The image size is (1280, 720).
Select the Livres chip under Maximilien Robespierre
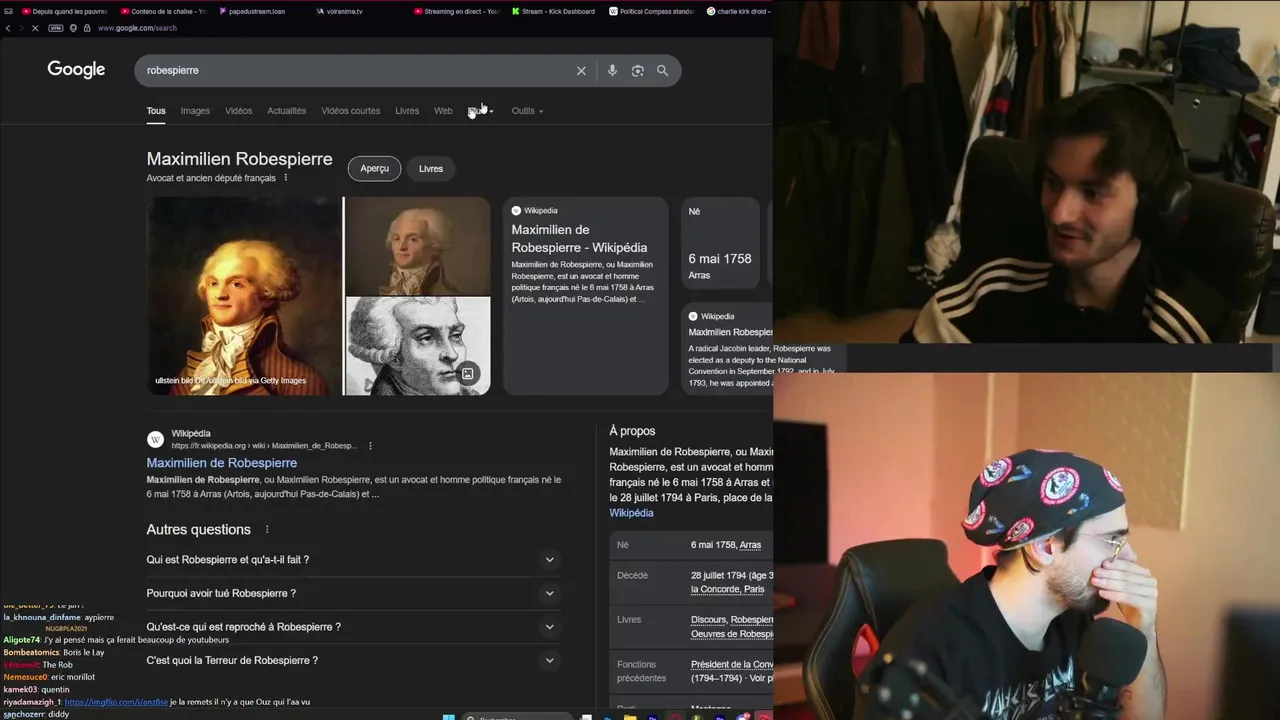[431, 169]
